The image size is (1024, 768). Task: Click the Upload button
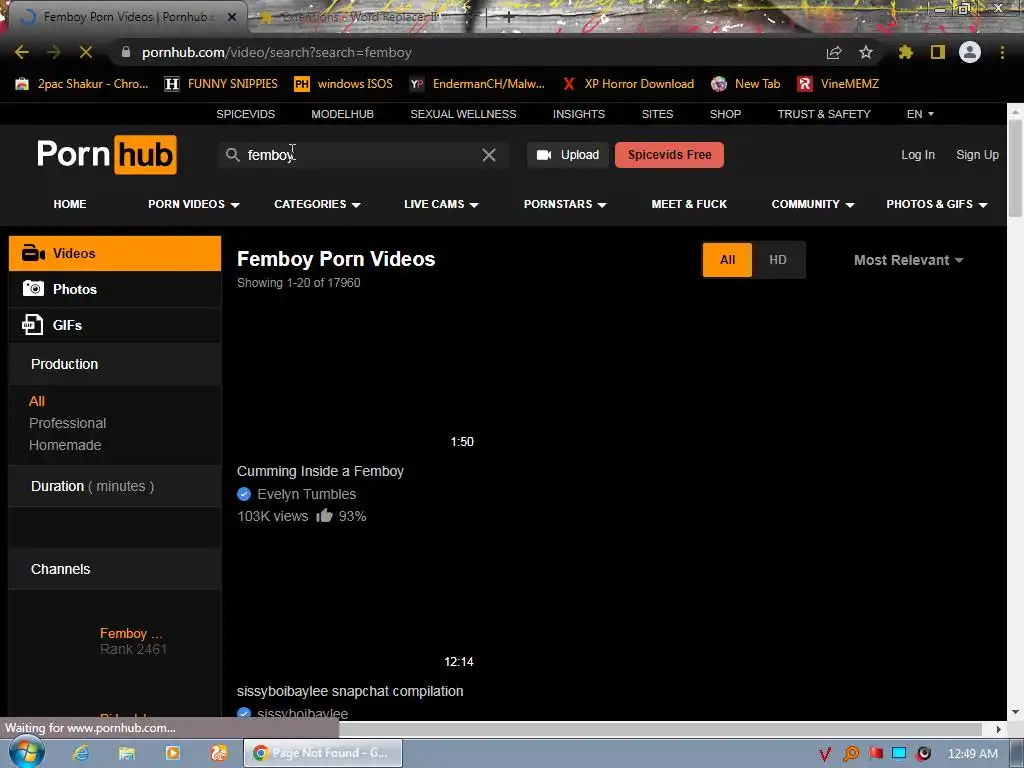[x=568, y=155]
